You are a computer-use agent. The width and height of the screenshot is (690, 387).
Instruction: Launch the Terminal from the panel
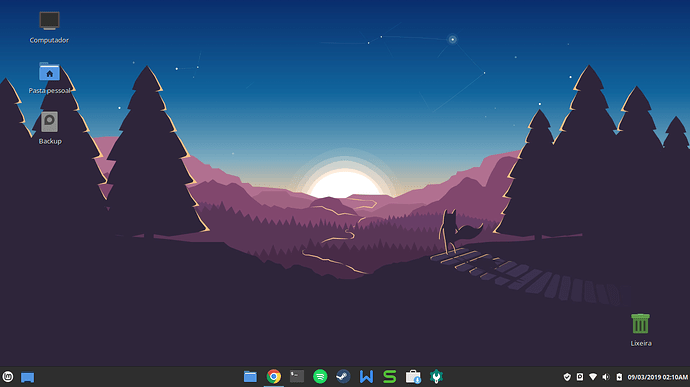297,376
